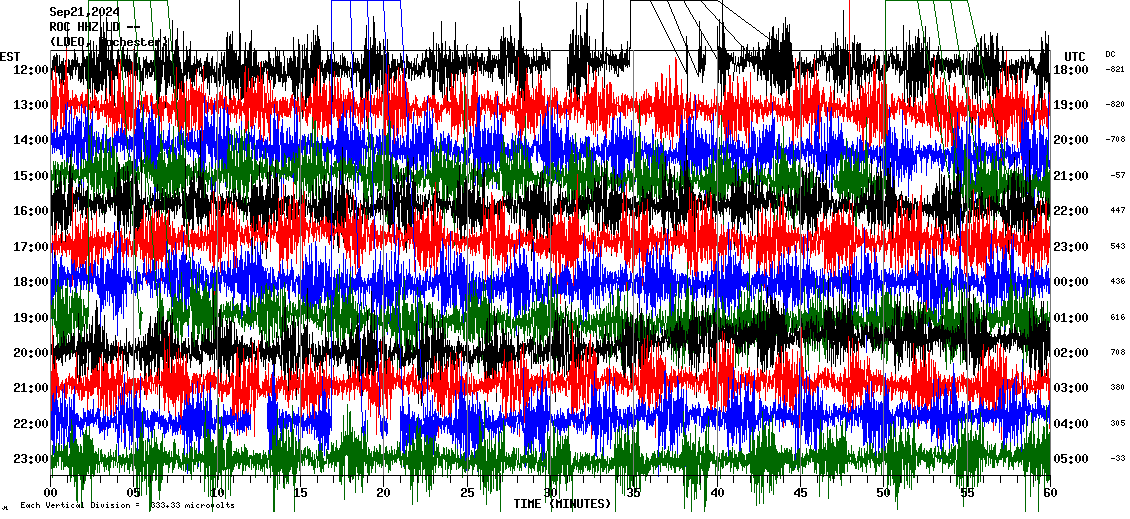Viewport: 1130px width, 519px height.
Task: Click the EST column header
Action: tap(10, 56)
